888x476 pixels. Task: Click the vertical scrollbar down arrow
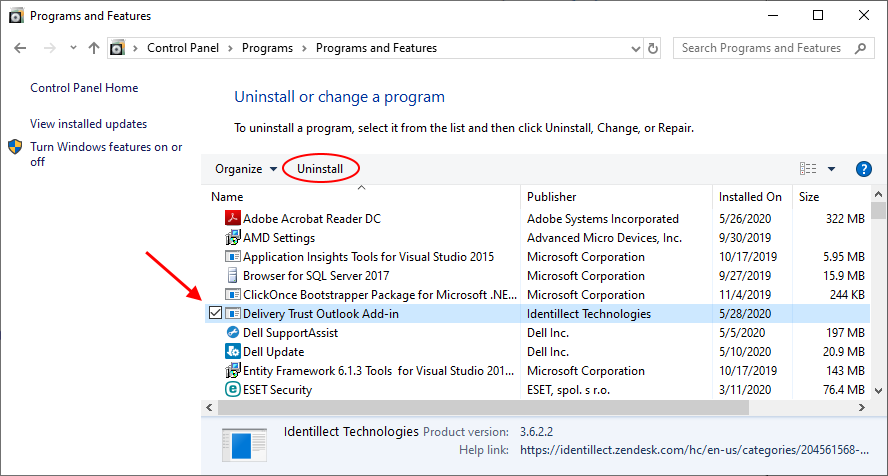click(878, 391)
